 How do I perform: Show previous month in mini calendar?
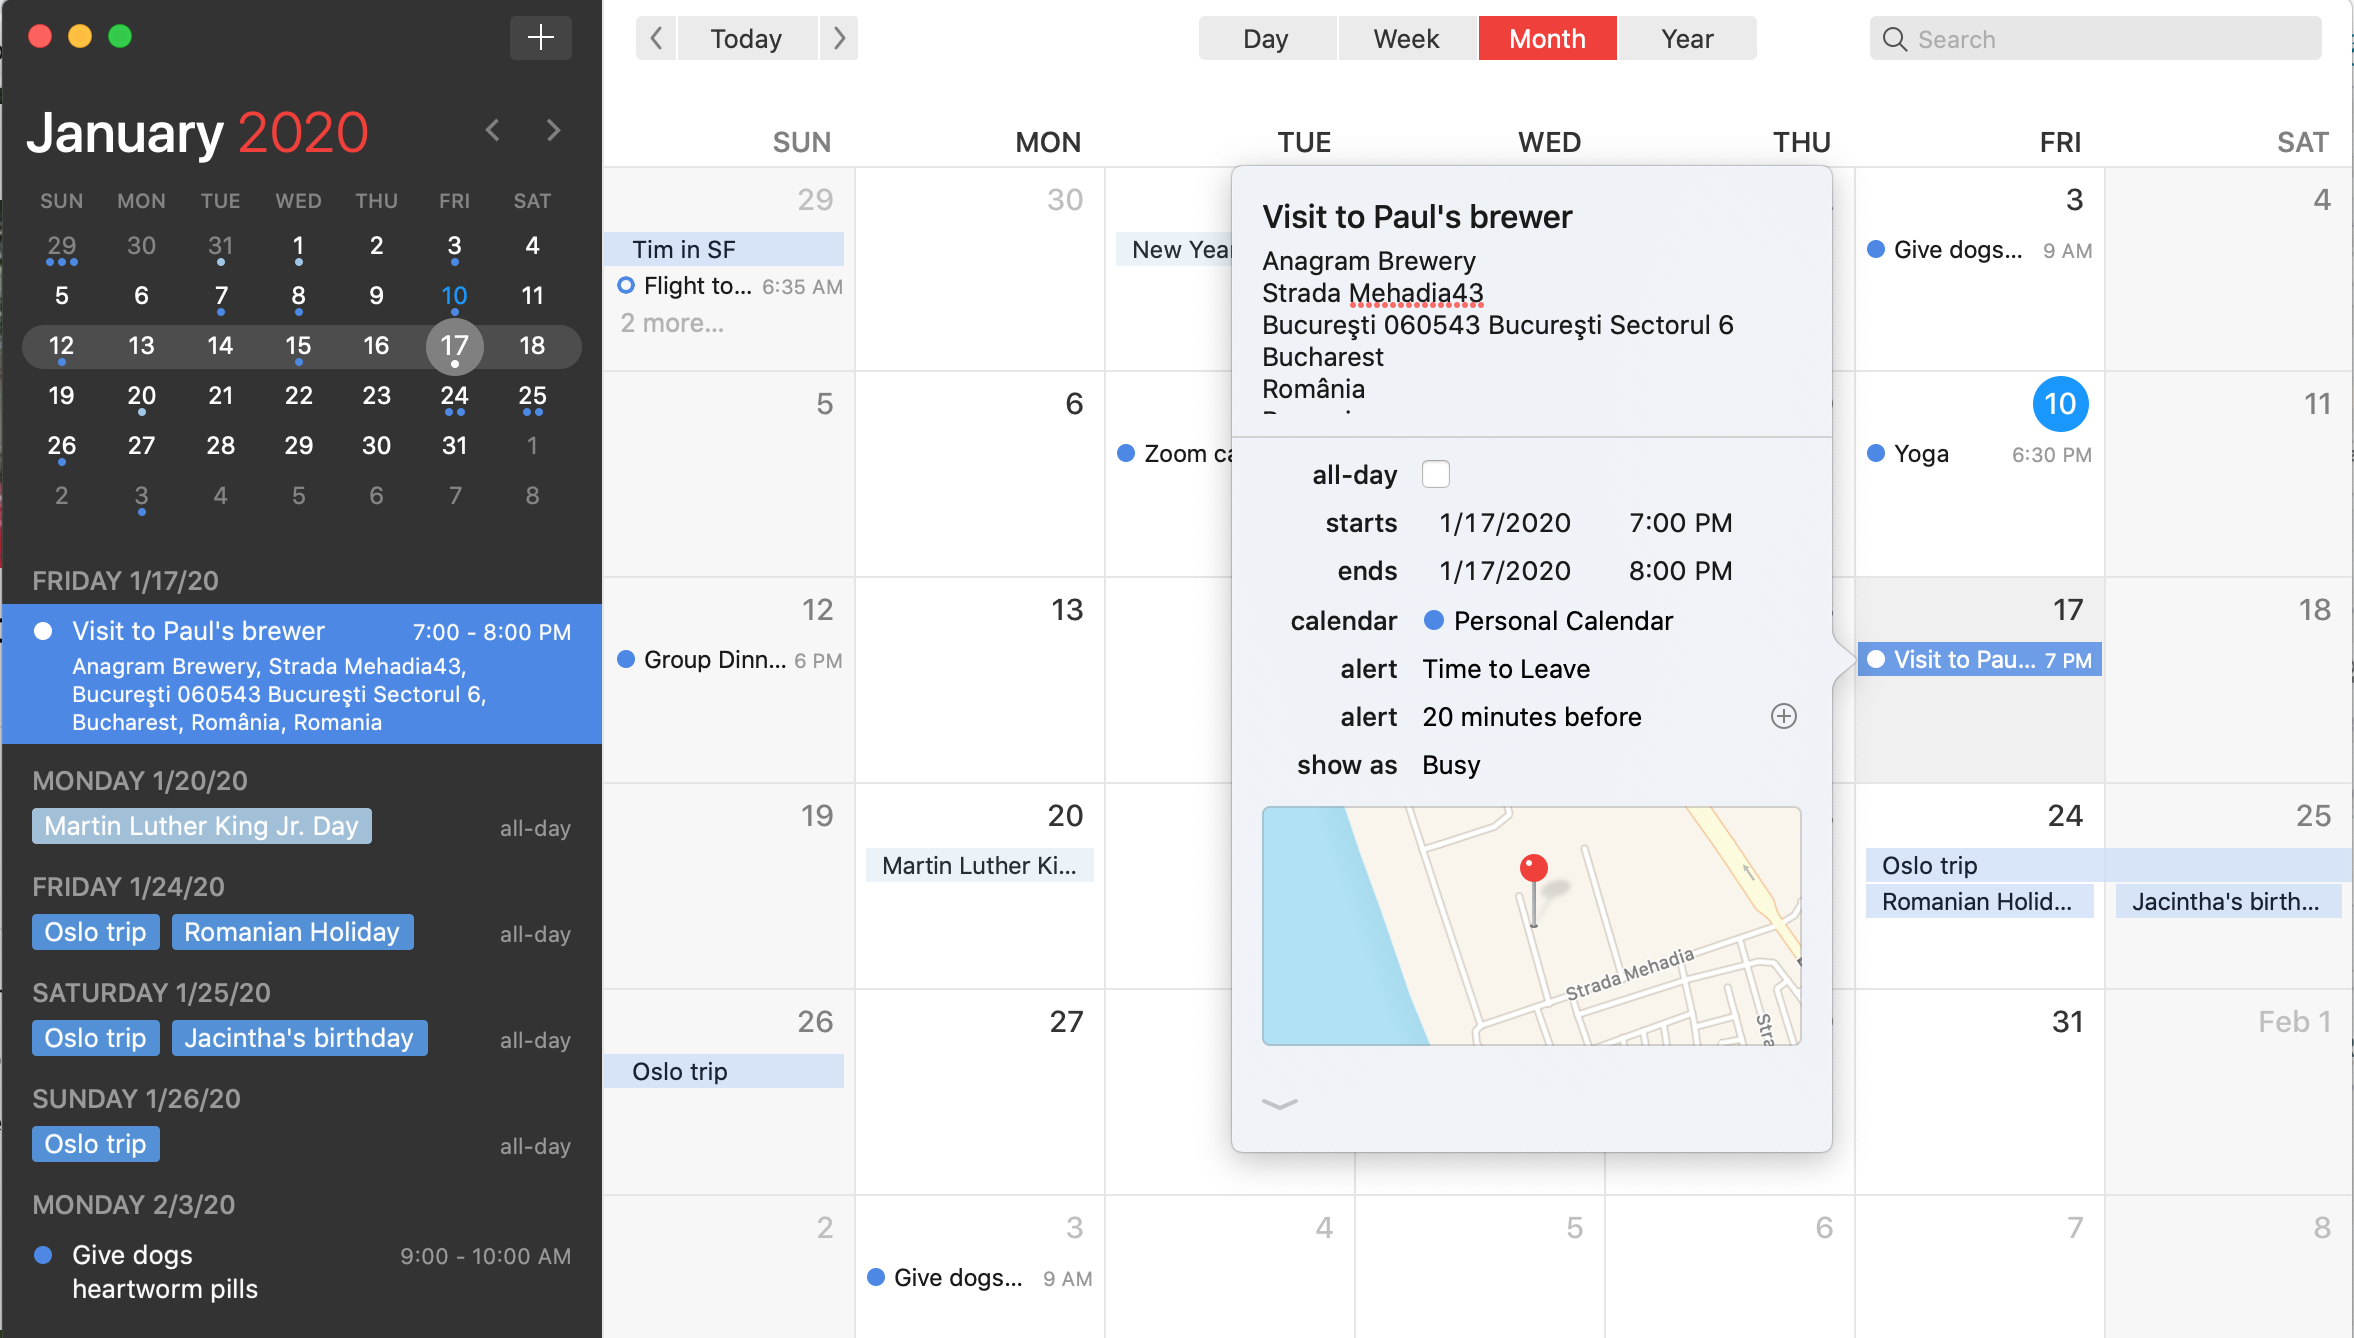pyautogui.click(x=492, y=130)
